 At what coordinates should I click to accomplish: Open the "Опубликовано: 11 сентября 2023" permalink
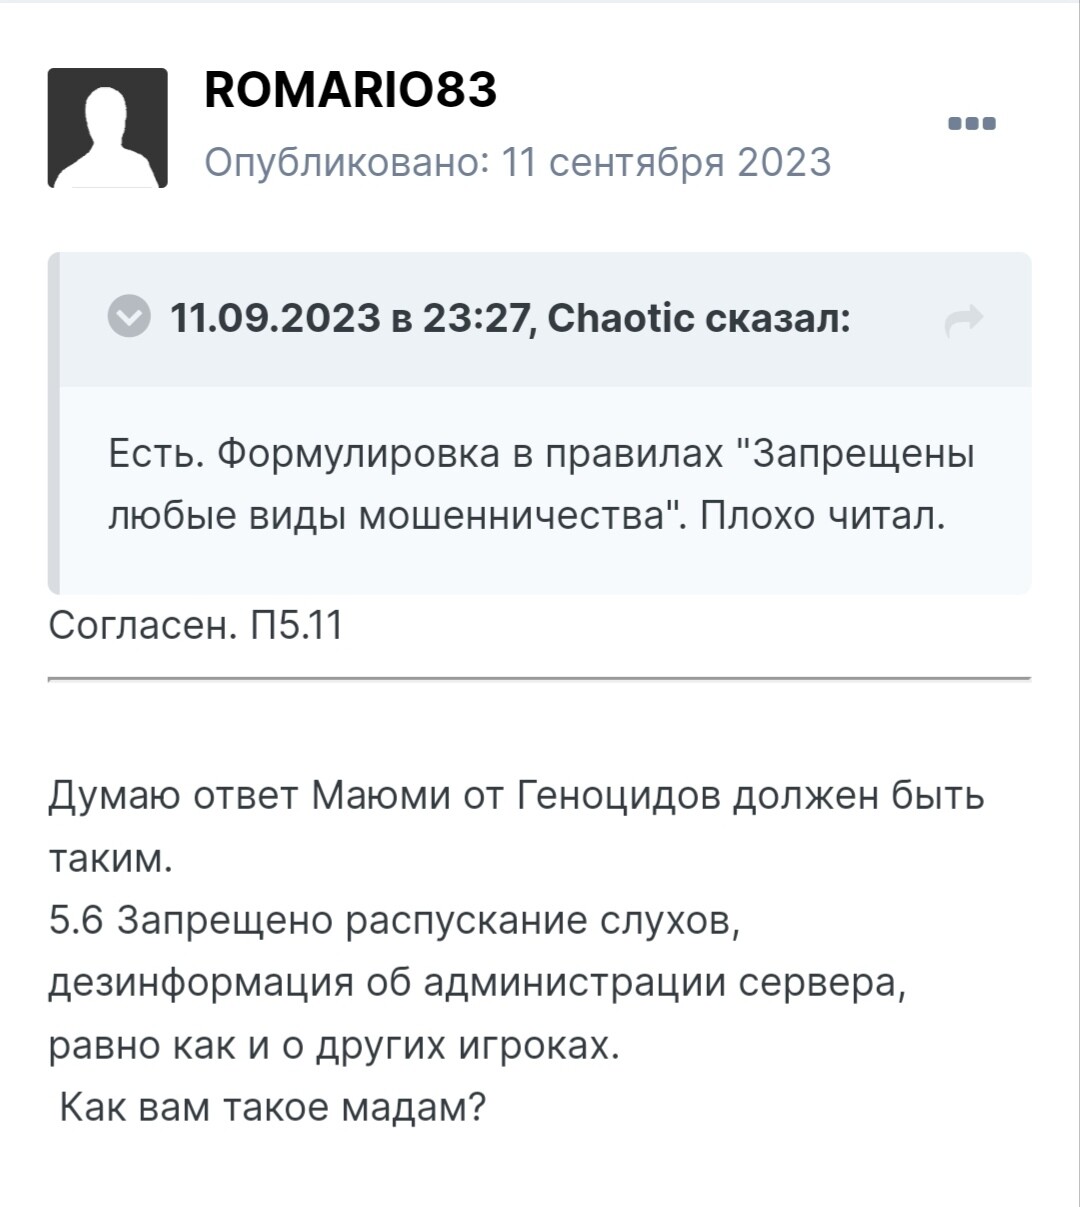click(517, 162)
